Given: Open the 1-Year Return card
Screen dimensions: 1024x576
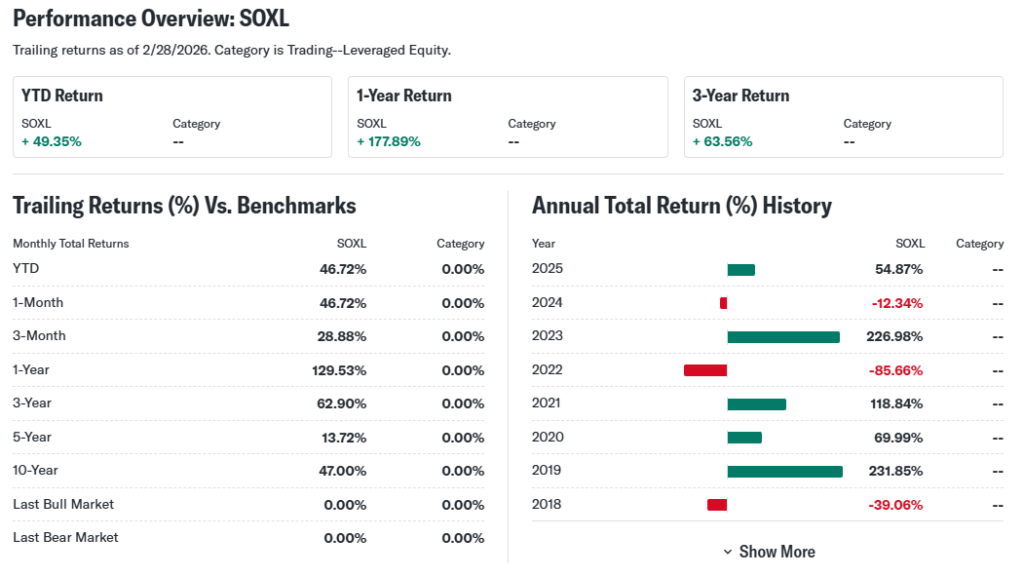Looking at the screenshot, I should 507,117.
